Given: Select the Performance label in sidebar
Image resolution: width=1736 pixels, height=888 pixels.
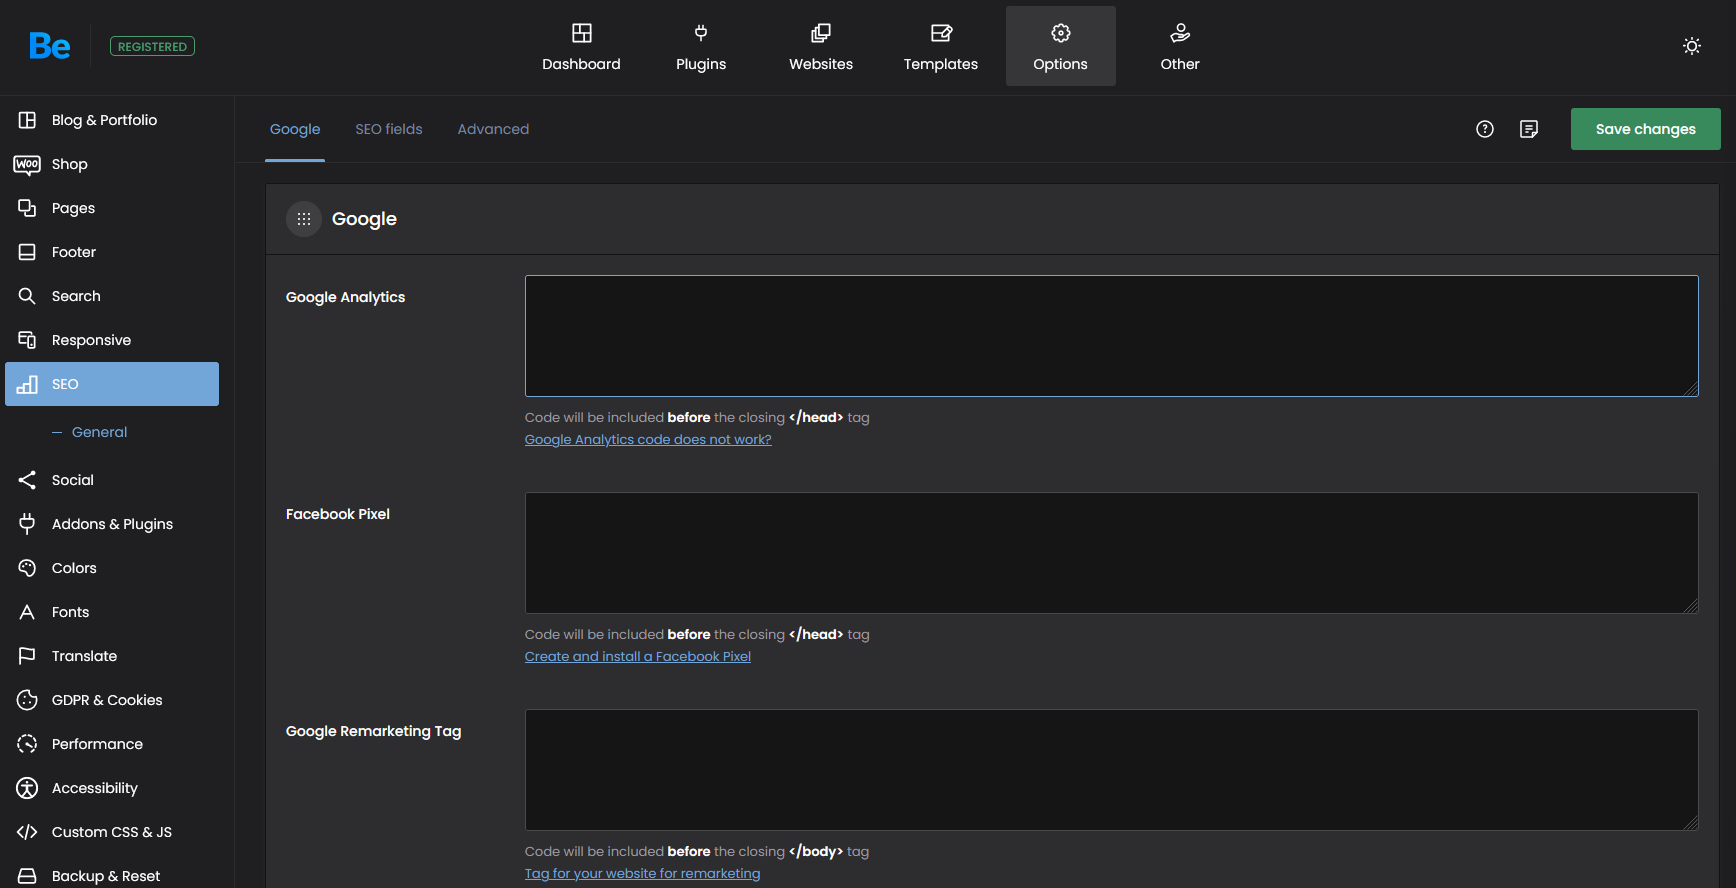Looking at the screenshot, I should tap(97, 744).
